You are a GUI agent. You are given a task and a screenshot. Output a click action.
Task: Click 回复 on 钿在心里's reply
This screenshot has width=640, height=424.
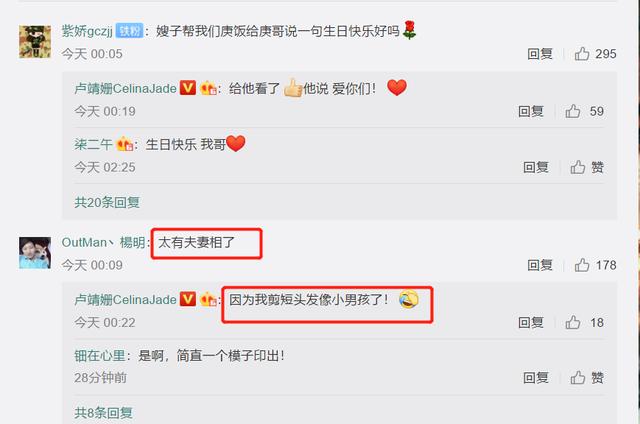point(536,377)
